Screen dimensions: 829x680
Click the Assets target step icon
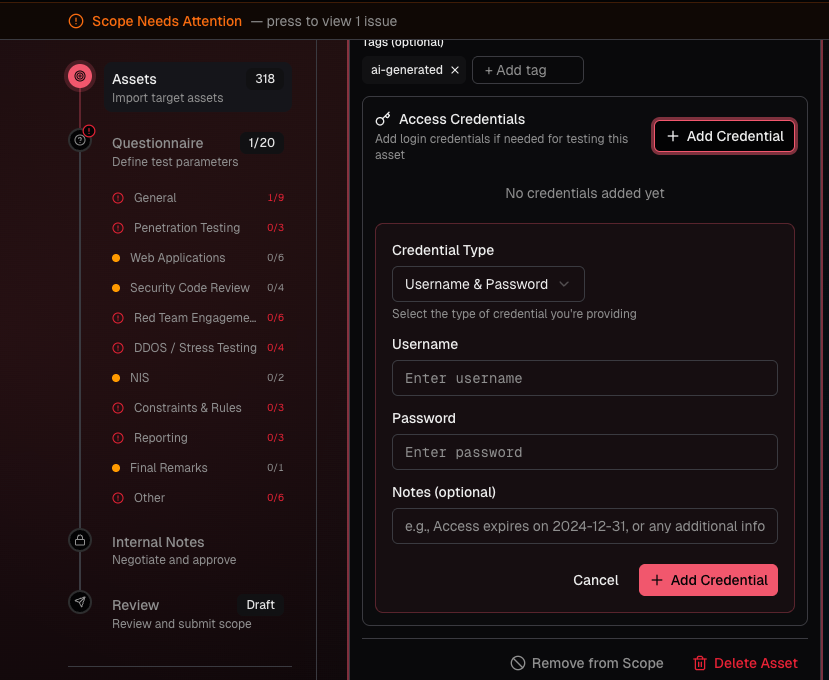[x=80, y=76]
